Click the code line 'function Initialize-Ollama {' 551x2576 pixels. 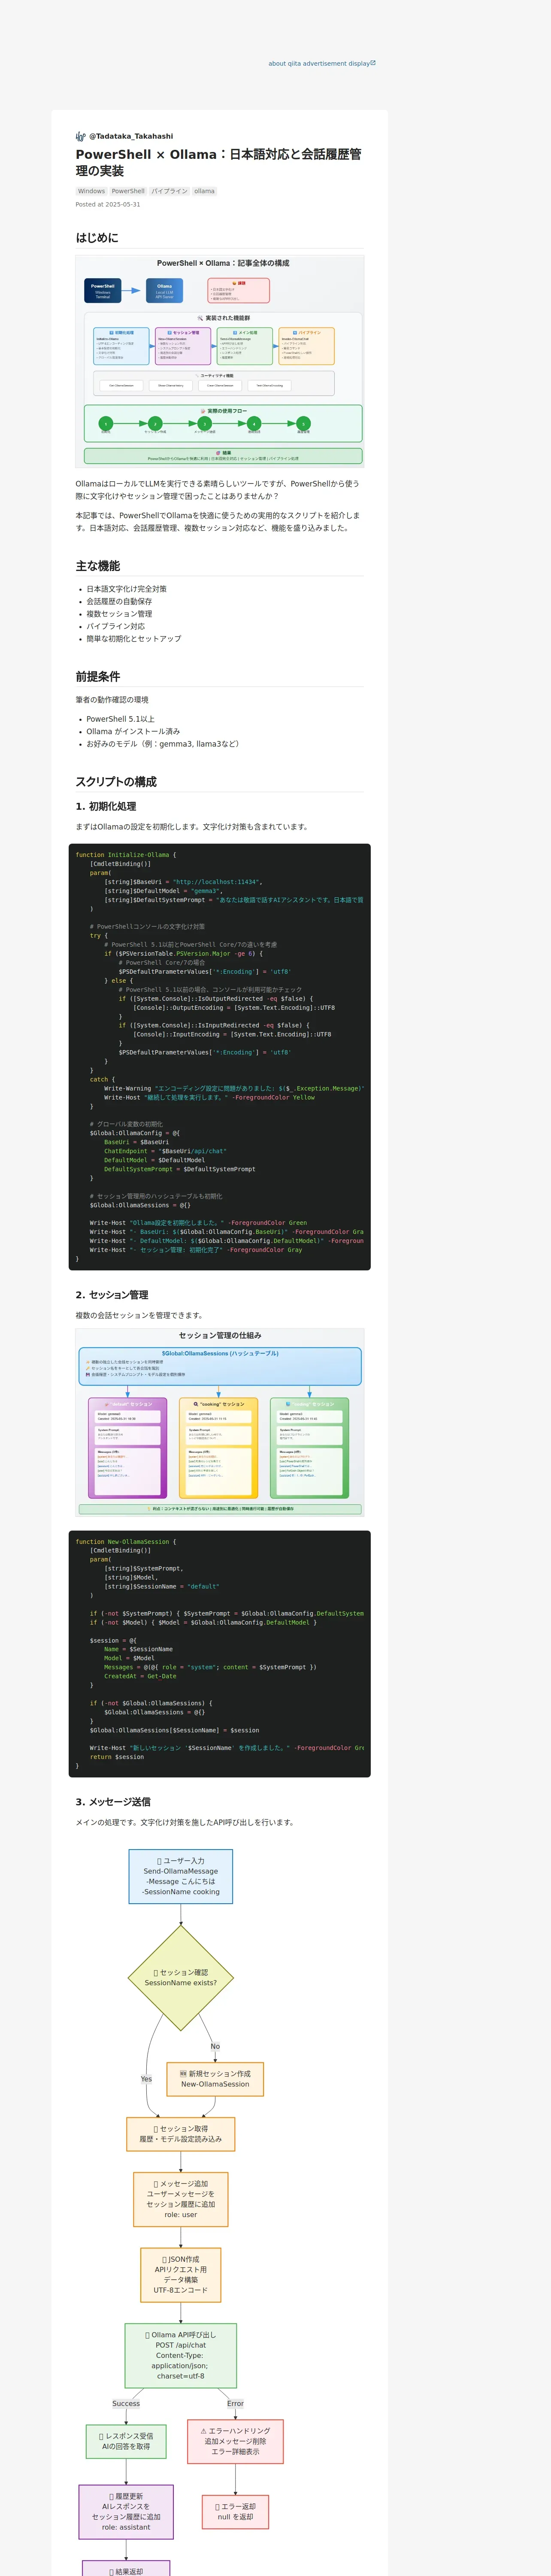pos(126,855)
